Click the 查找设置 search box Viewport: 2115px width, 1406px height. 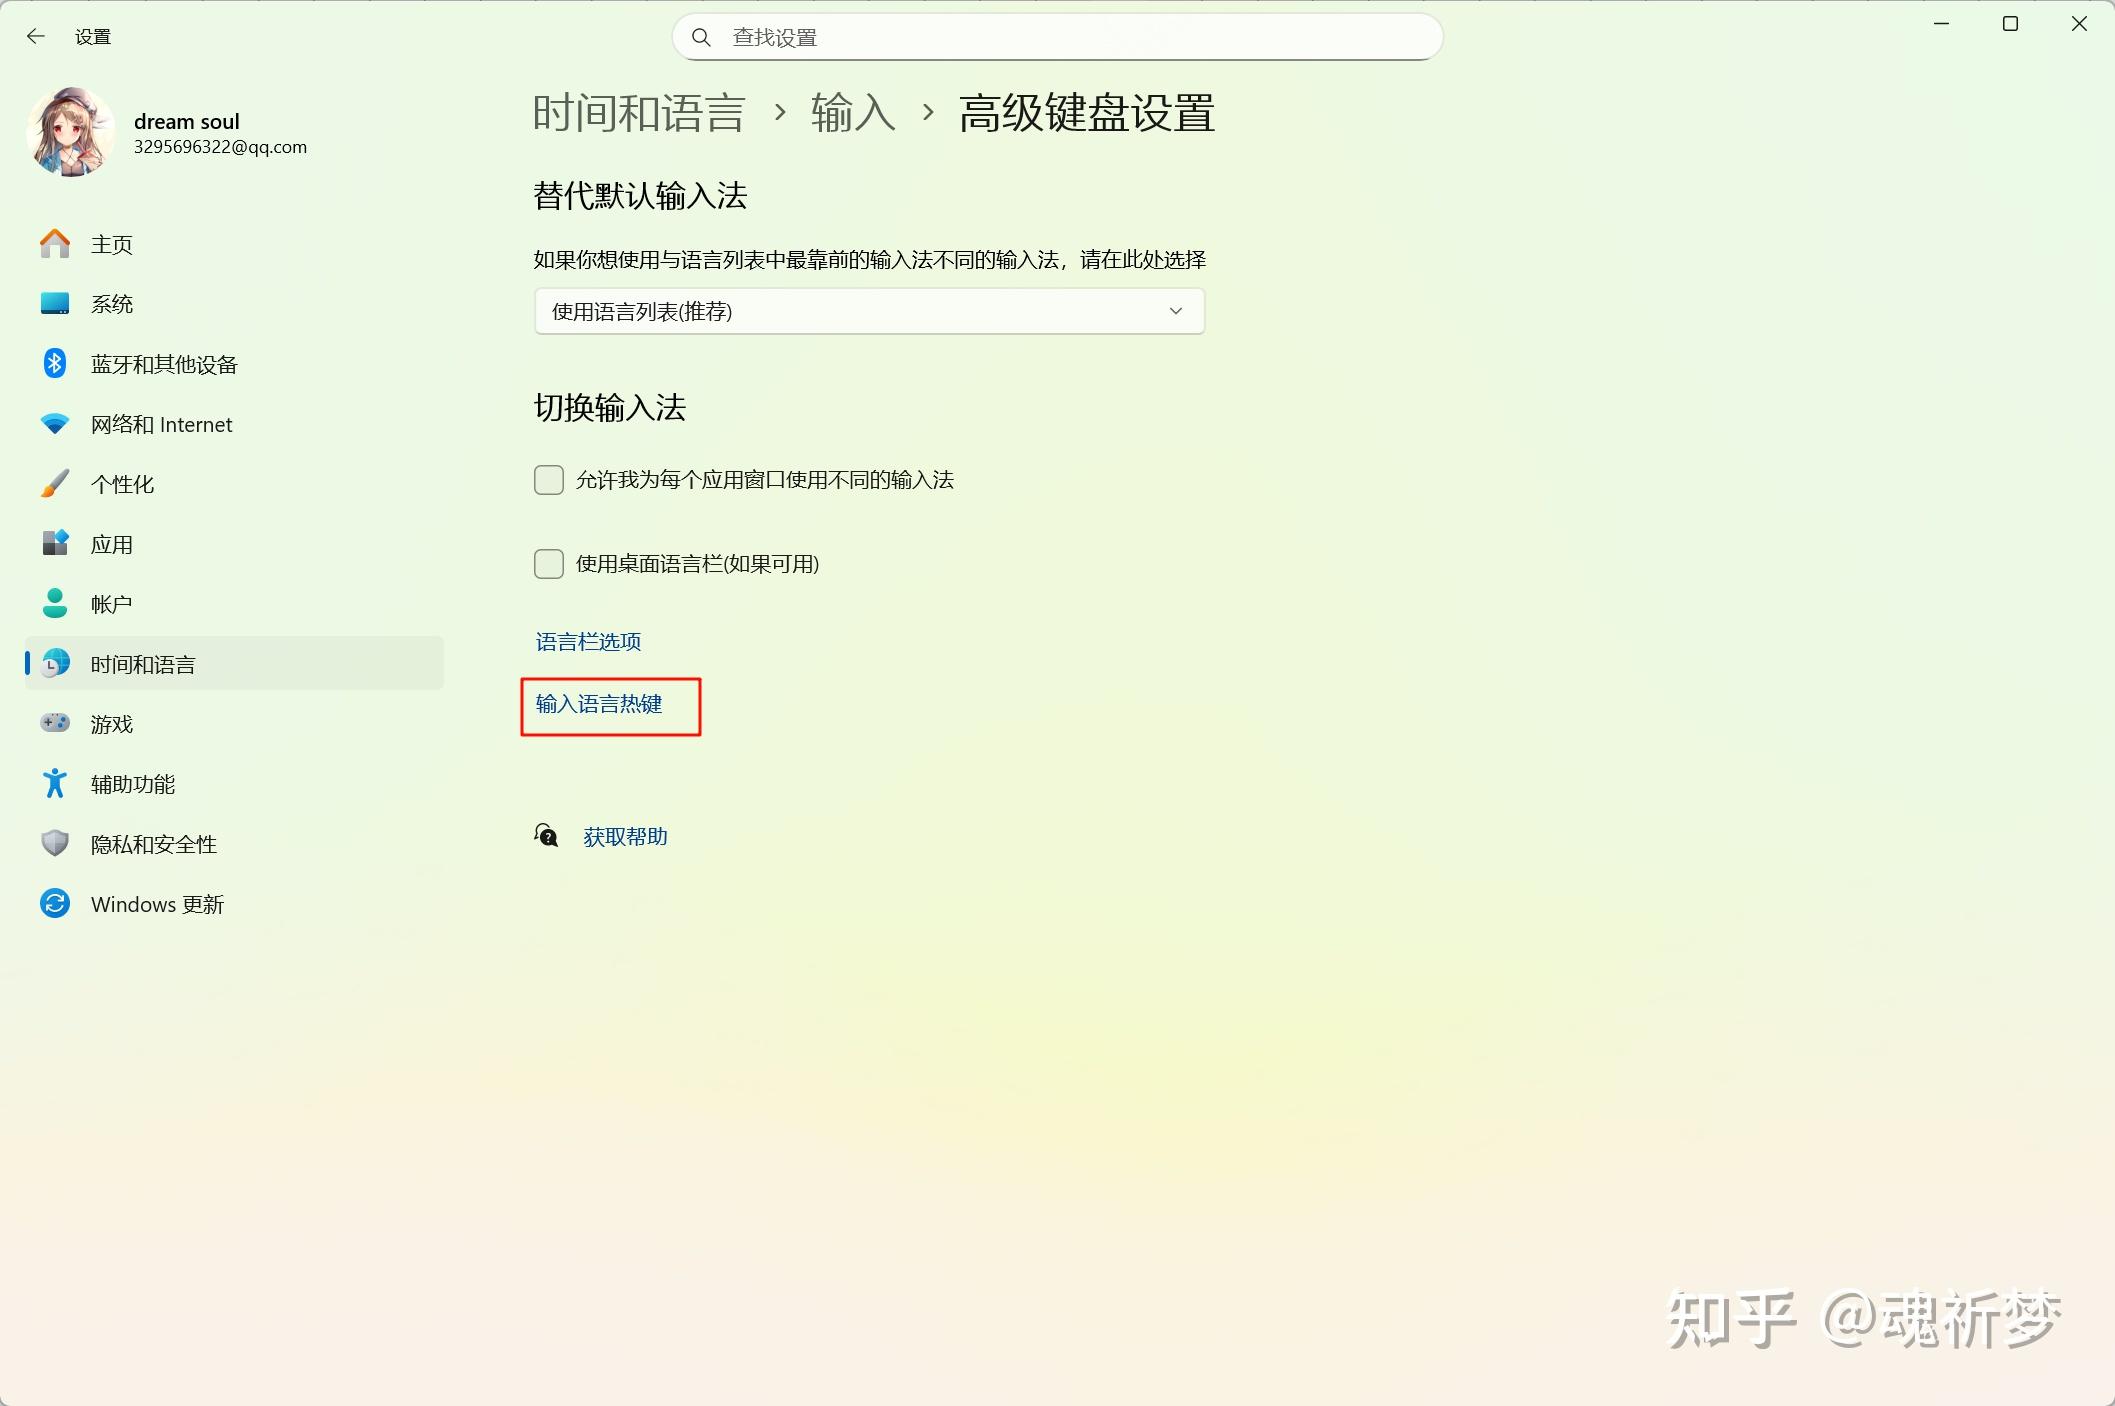[x=1057, y=36]
